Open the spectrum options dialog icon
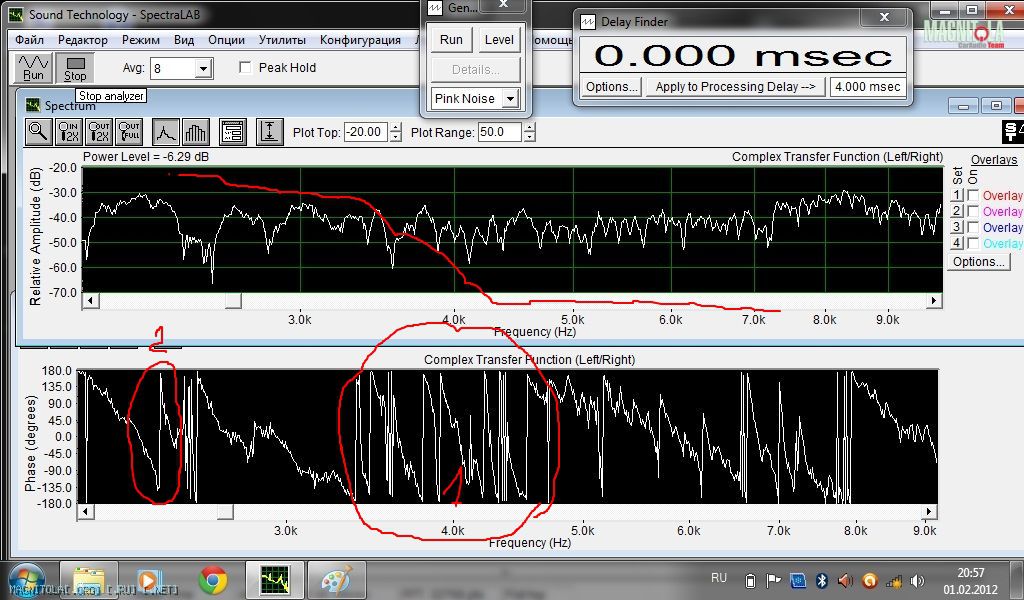 click(x=232, y=131)
